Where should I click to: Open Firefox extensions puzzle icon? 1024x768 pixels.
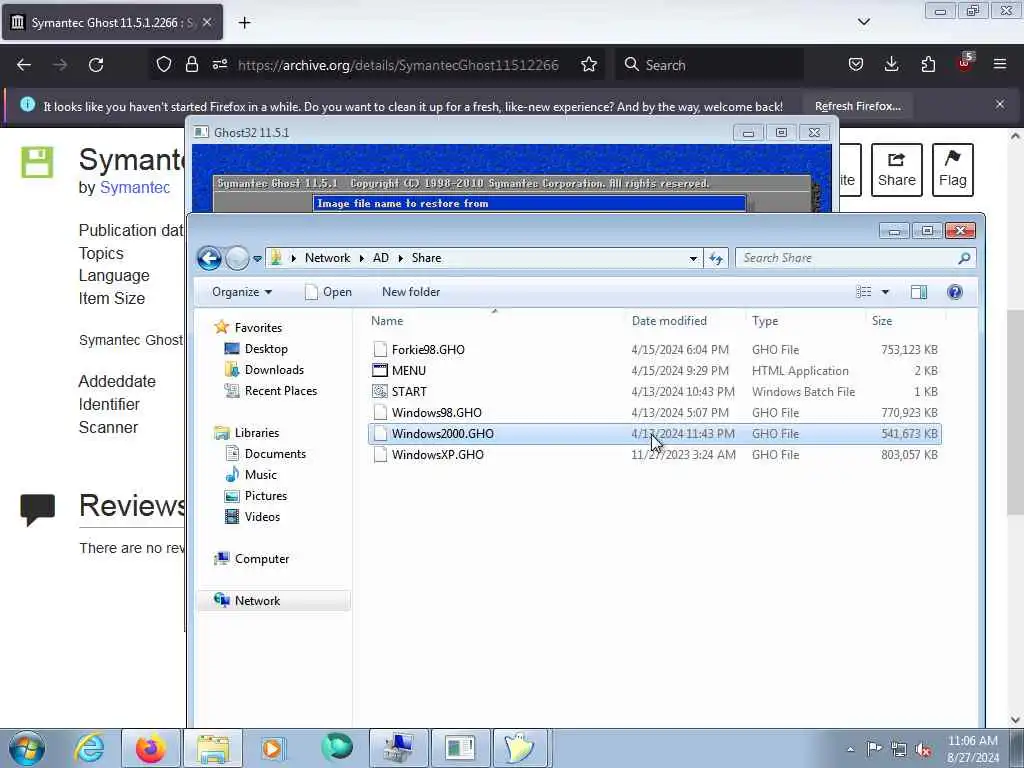pyautogui.click(x=928, y=64)
